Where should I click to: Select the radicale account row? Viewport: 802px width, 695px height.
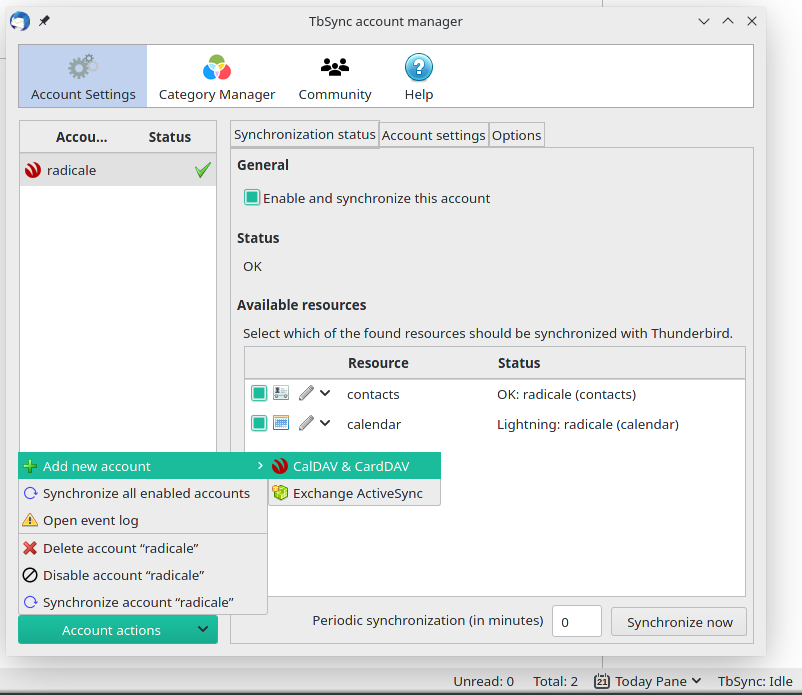point(118,170)
